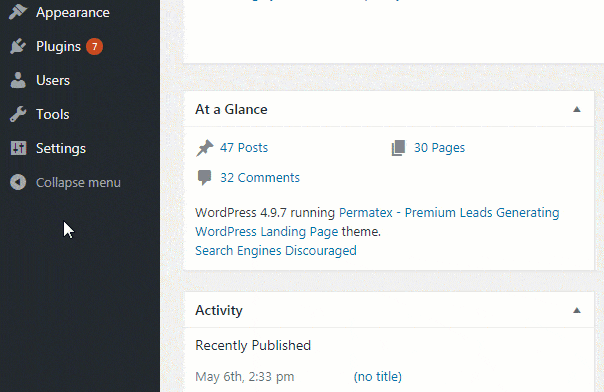Image resolution: width=604 pixels, height=392 pixels.
Task: Click the comment bubble icon
Action: 204,178
